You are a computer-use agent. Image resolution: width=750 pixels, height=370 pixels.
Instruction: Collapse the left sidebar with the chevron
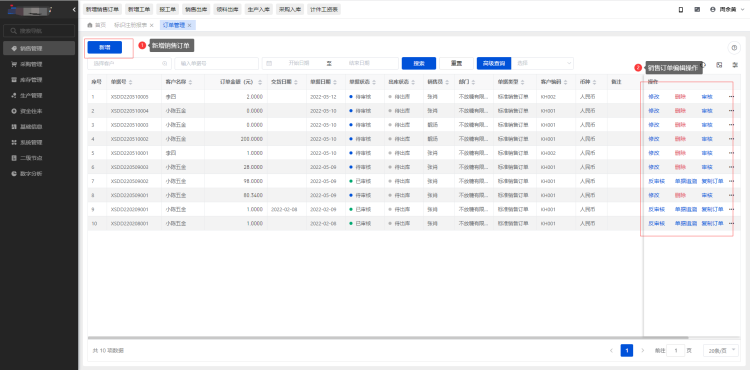click(74, 10)
